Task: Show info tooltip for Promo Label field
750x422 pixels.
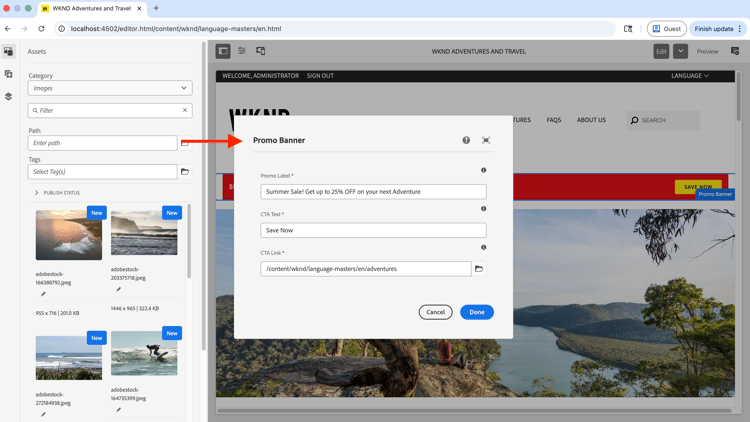Action: coord(484,170)
